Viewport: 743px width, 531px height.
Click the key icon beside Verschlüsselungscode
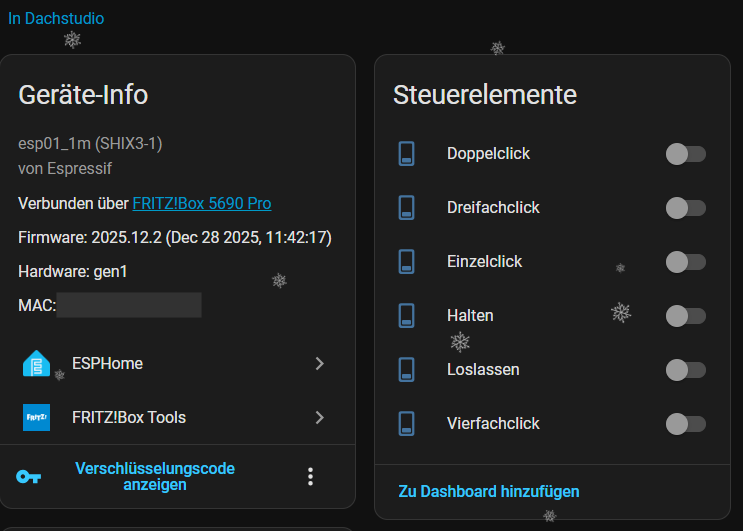[29, 476]
